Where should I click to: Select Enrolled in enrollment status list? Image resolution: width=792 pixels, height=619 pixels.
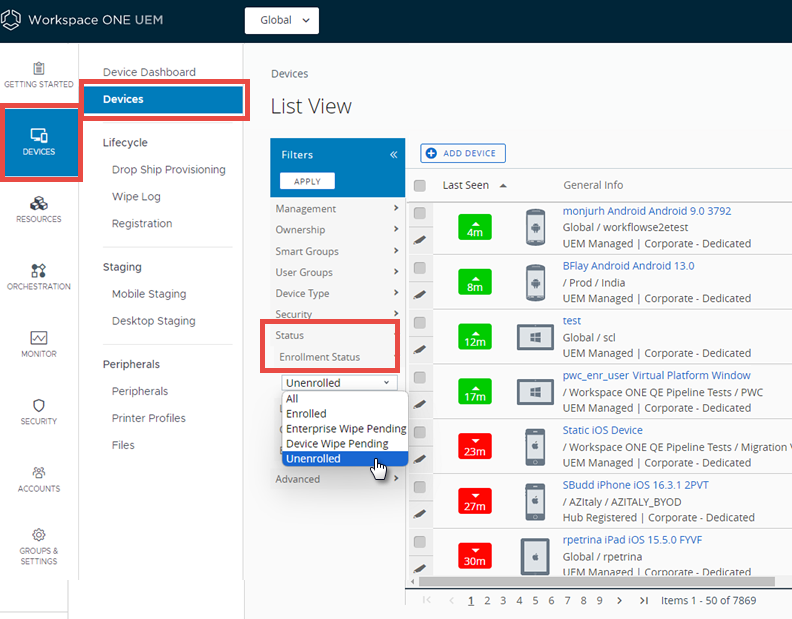344,413
